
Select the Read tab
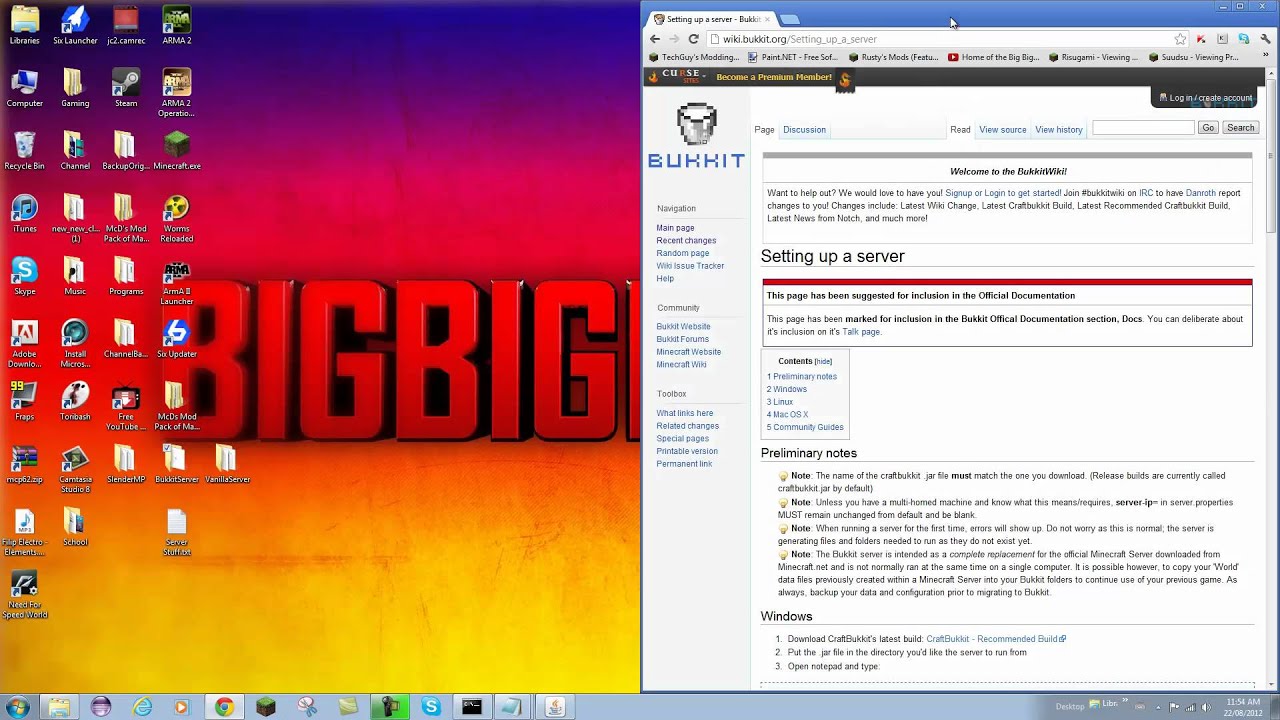point(960,130)
